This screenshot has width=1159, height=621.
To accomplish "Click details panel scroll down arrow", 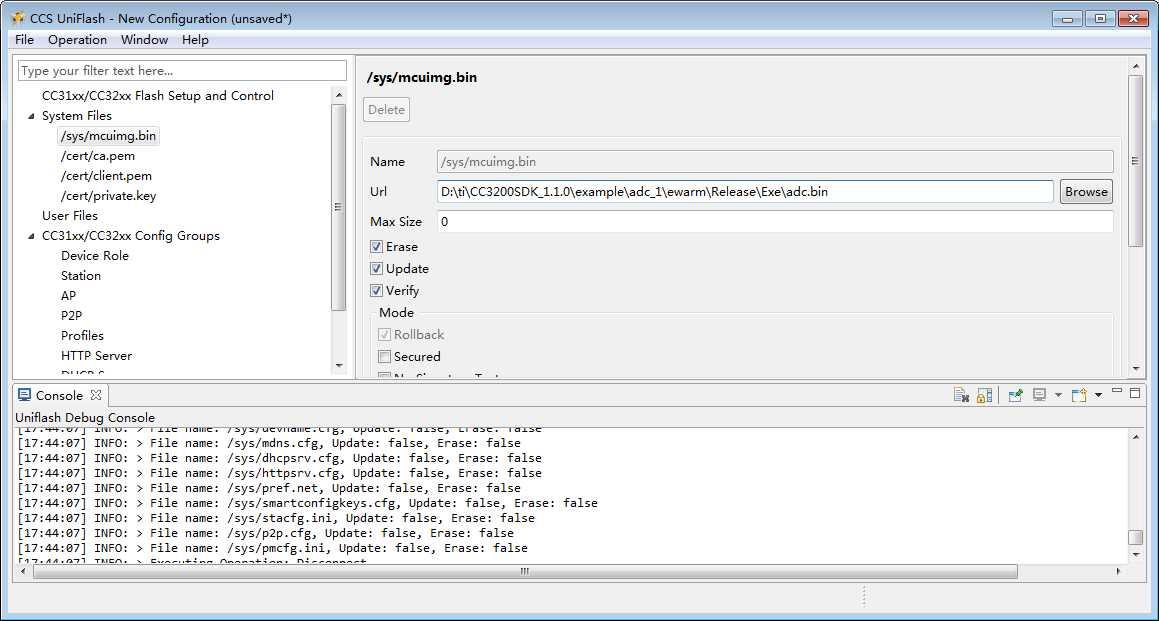I will click(1135, 368).
